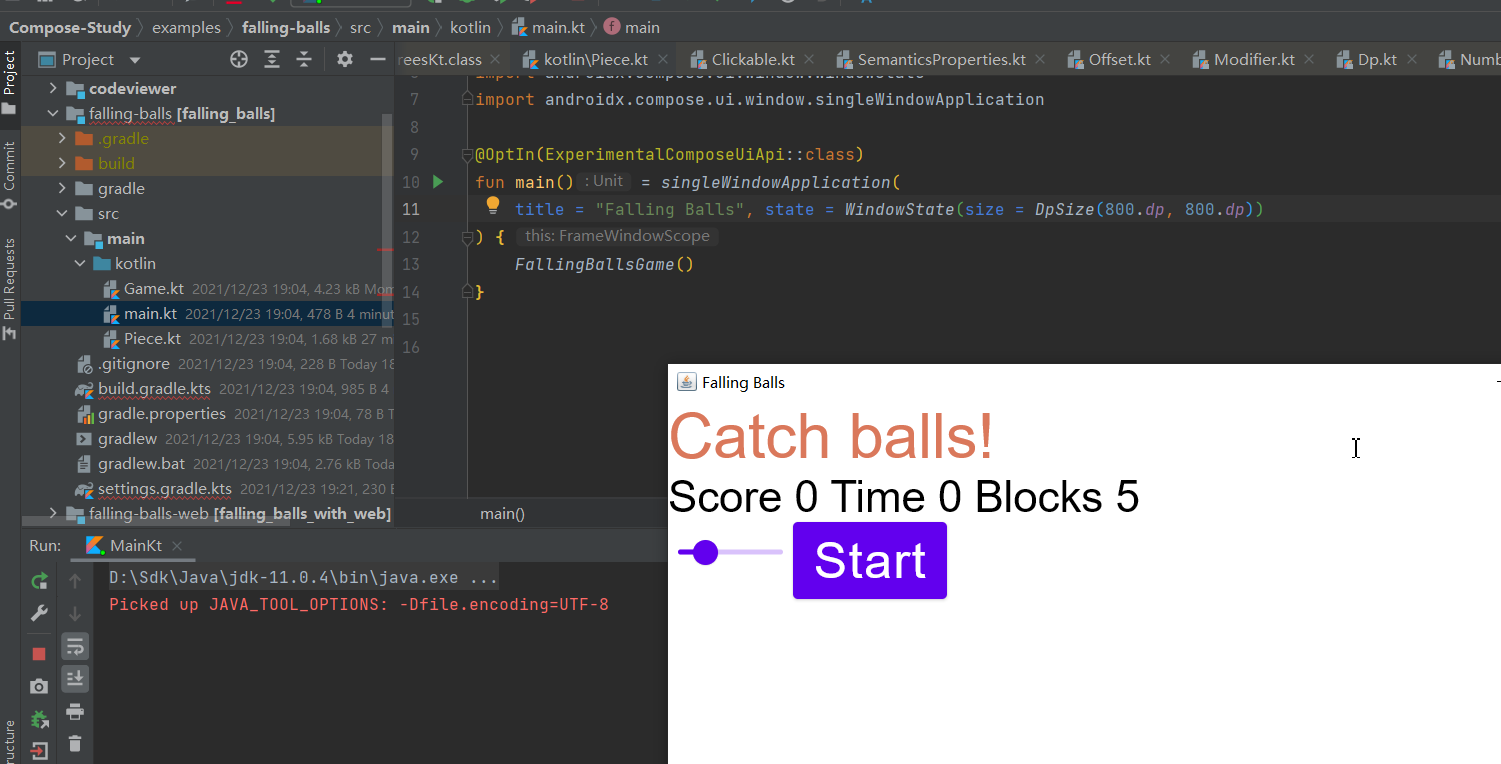Open Project panel options gear

click(343, 59)
